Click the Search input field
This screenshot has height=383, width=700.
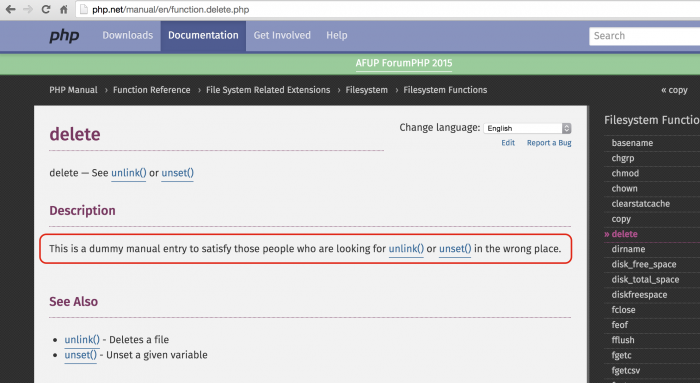(645, 36)
